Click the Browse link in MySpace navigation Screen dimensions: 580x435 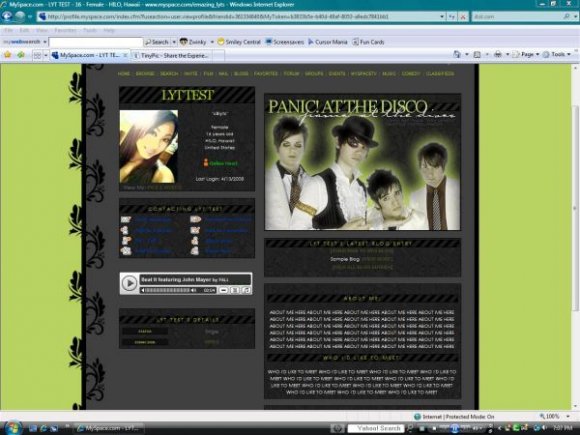[x=145, y=74]
